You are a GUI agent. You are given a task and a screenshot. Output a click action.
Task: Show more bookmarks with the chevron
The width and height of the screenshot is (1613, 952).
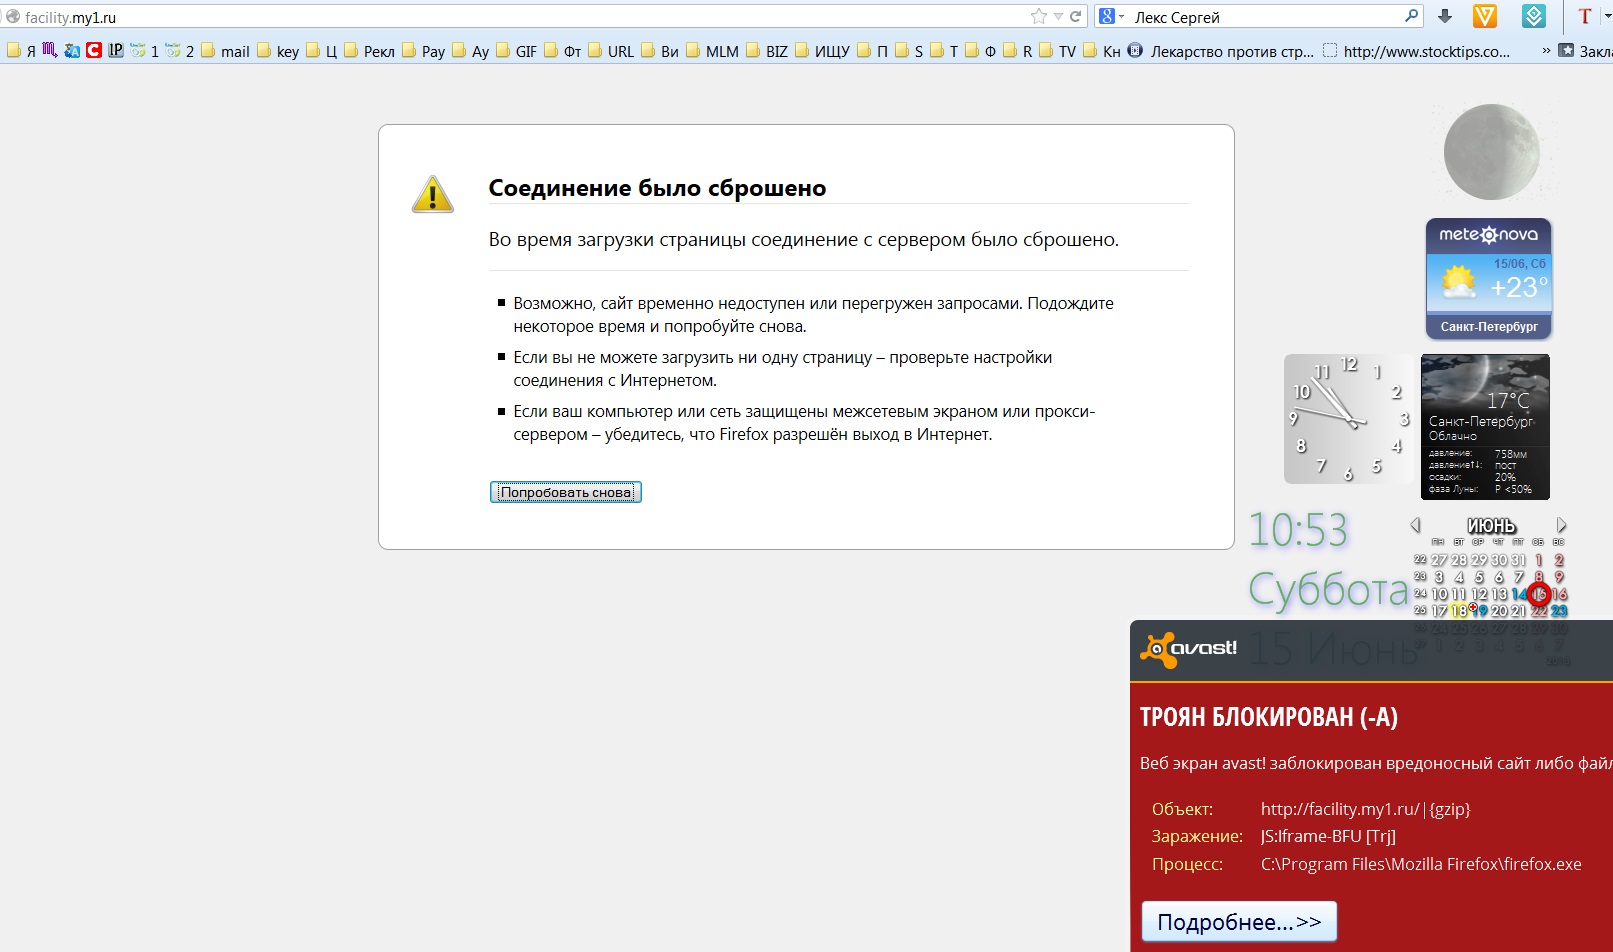[x=1546, y=50]
